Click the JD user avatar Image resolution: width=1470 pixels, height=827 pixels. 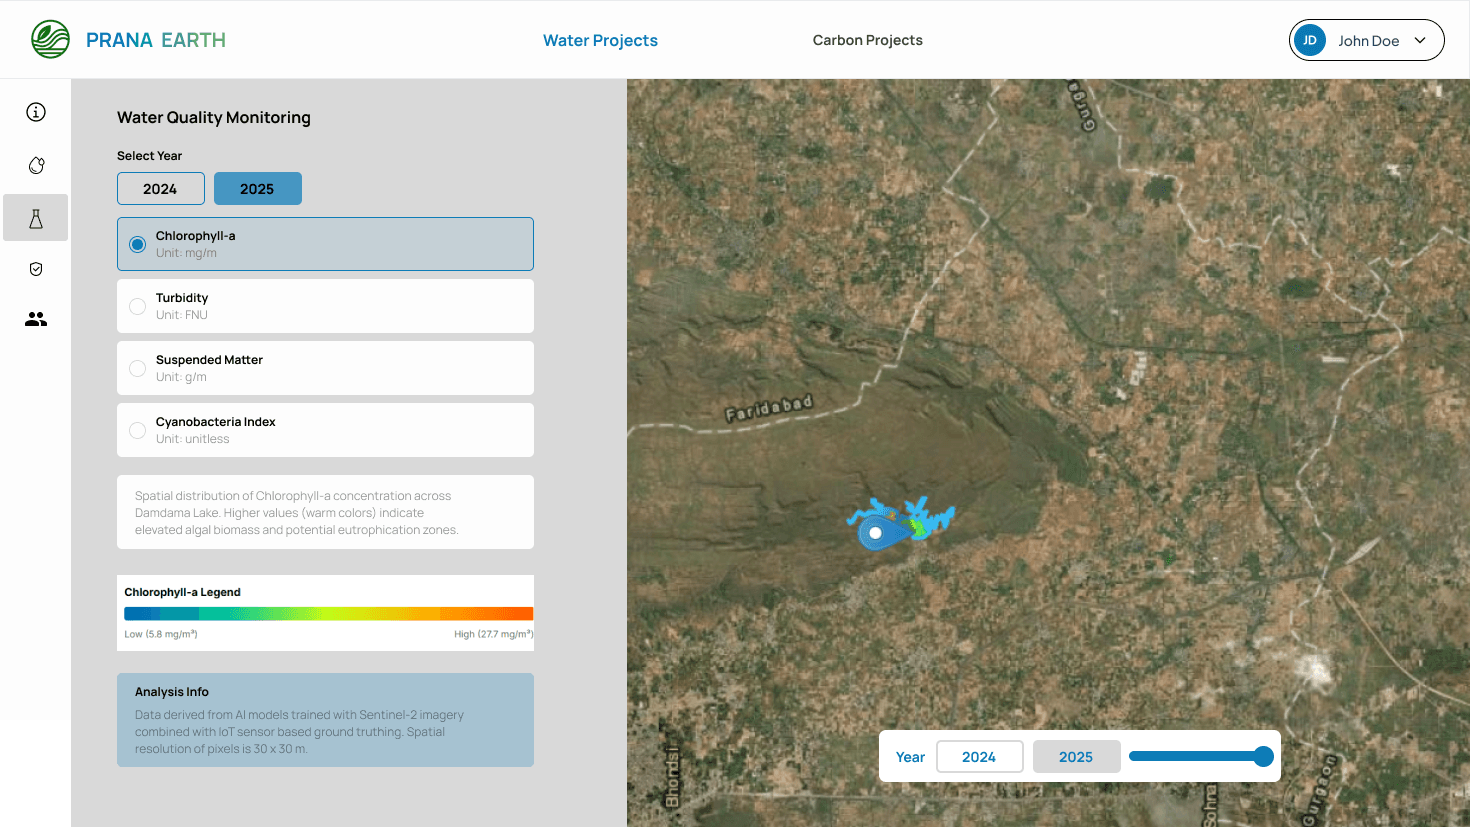coord(1310,40)
